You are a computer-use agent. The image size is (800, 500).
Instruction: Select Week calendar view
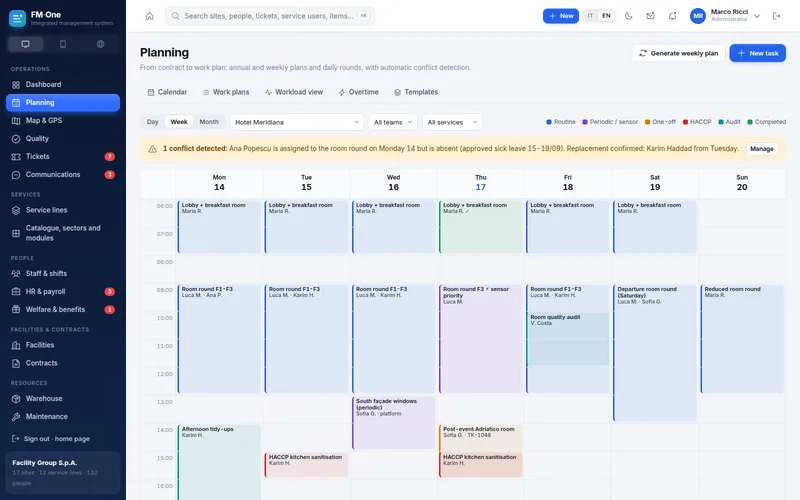179,122
